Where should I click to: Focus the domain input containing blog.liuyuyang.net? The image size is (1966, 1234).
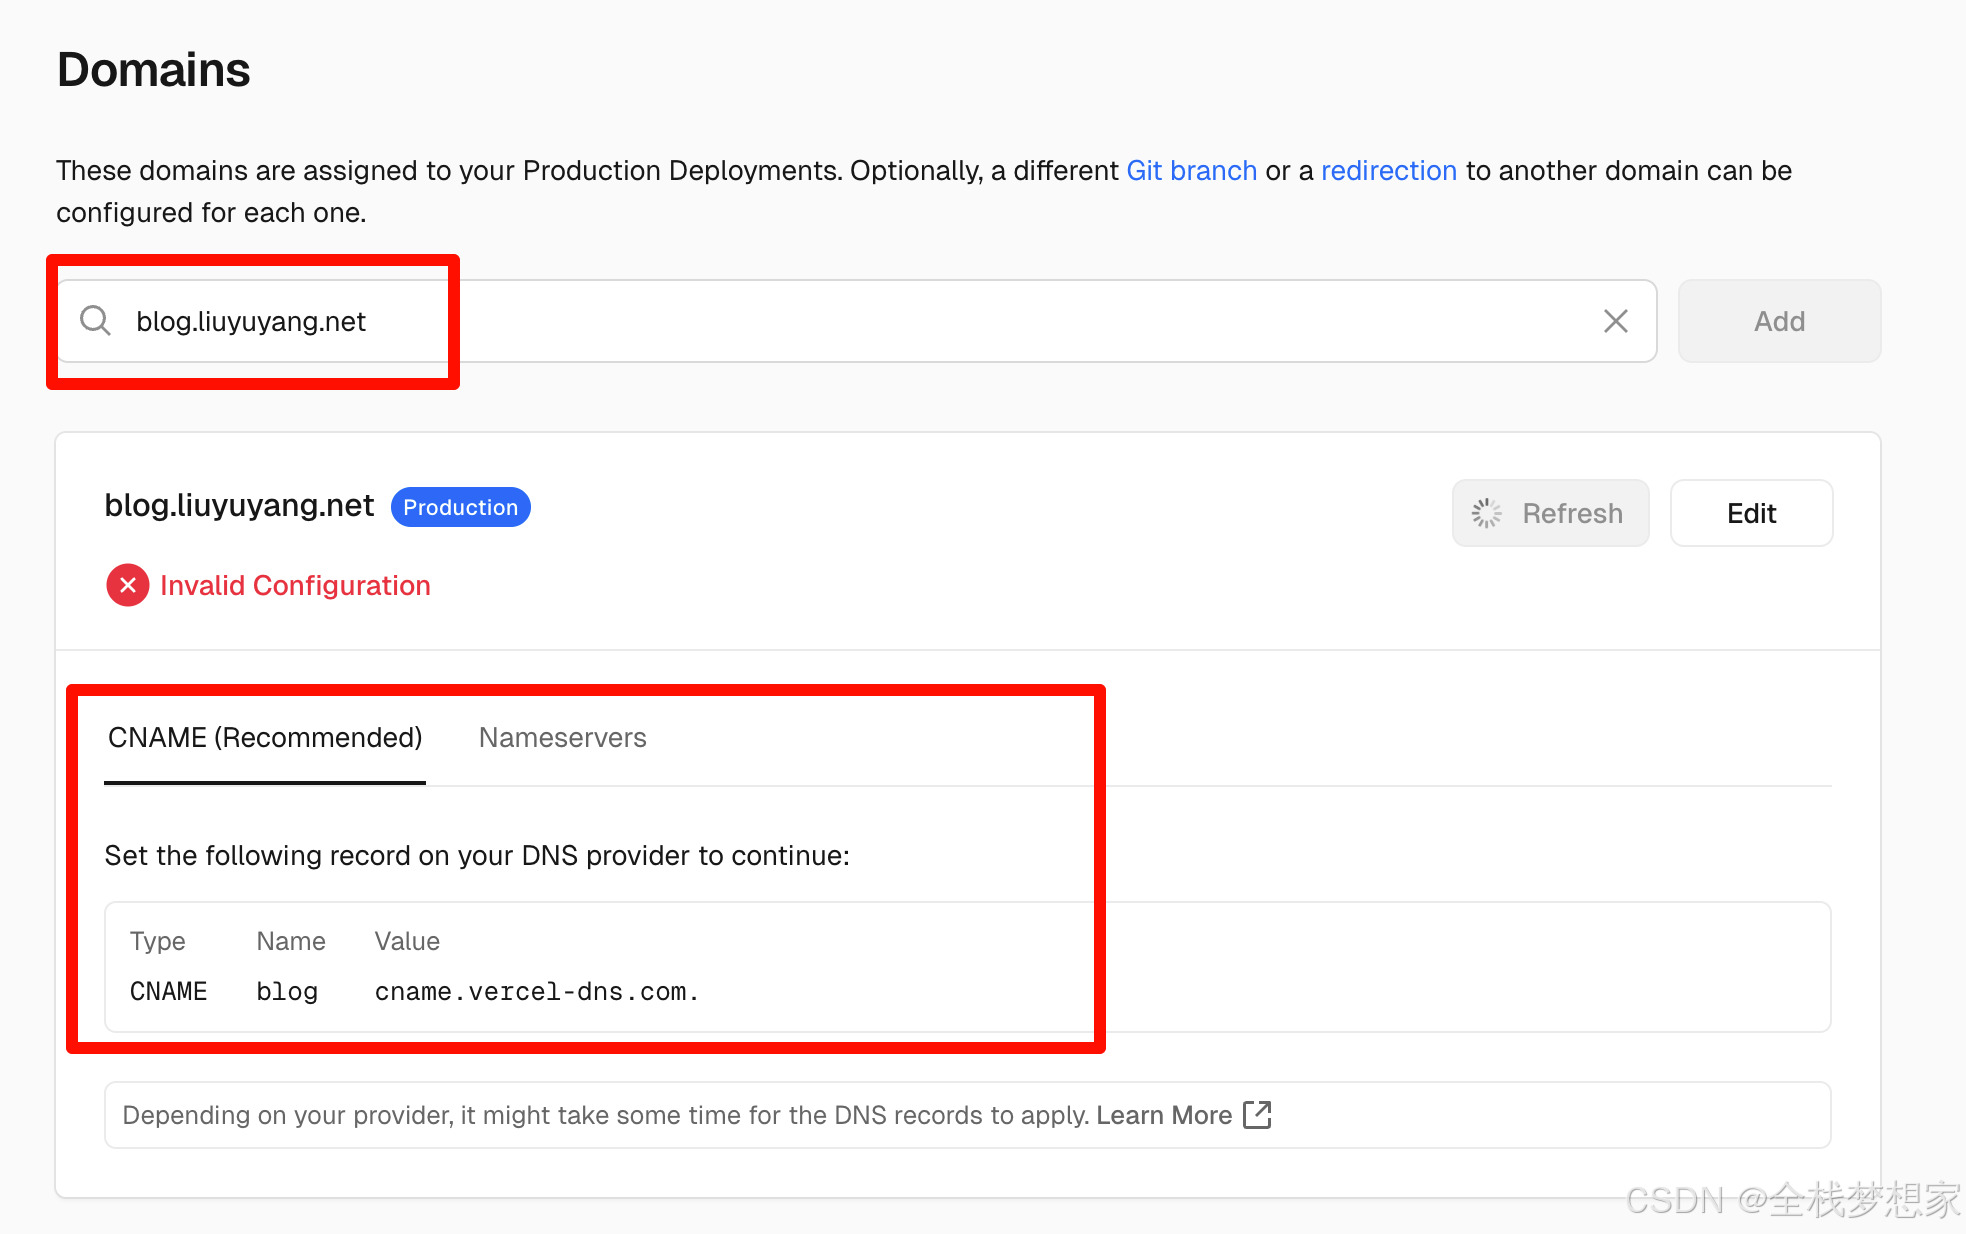coord(857,321)
